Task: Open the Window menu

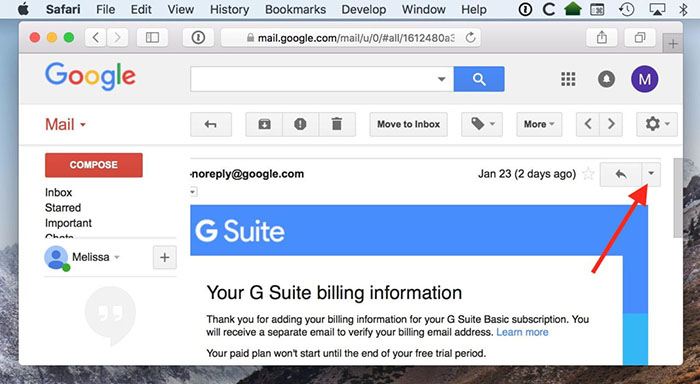Action: click(x=424, y=9)
